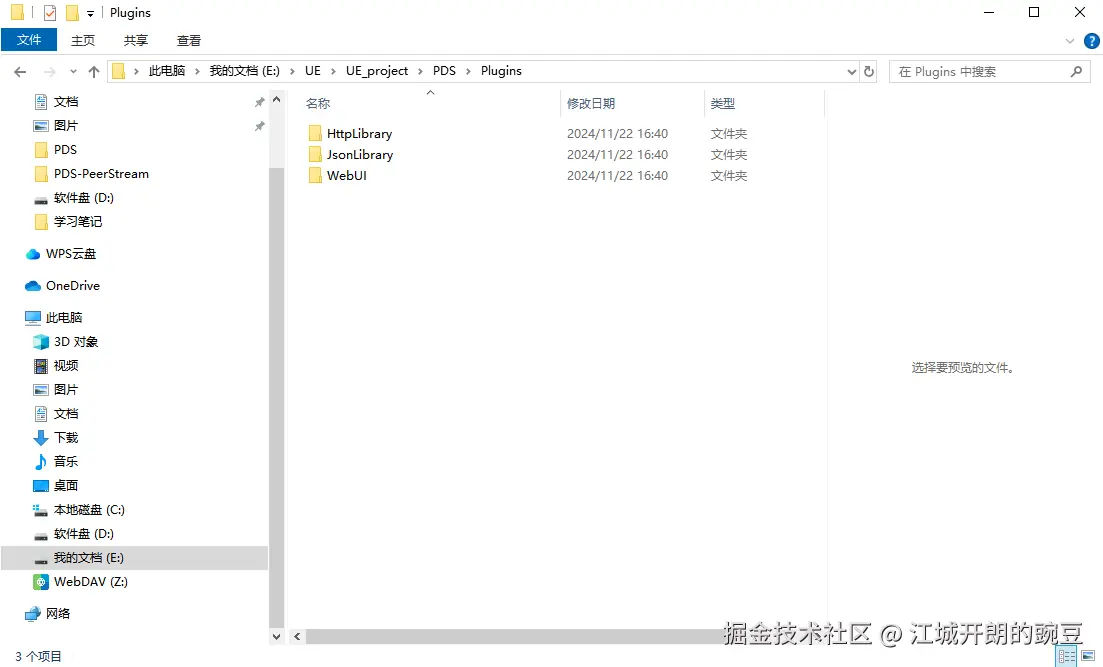The image size is (1103, 667).
Task: Click the refresh icon in address bar
Action: pos(868,71)
